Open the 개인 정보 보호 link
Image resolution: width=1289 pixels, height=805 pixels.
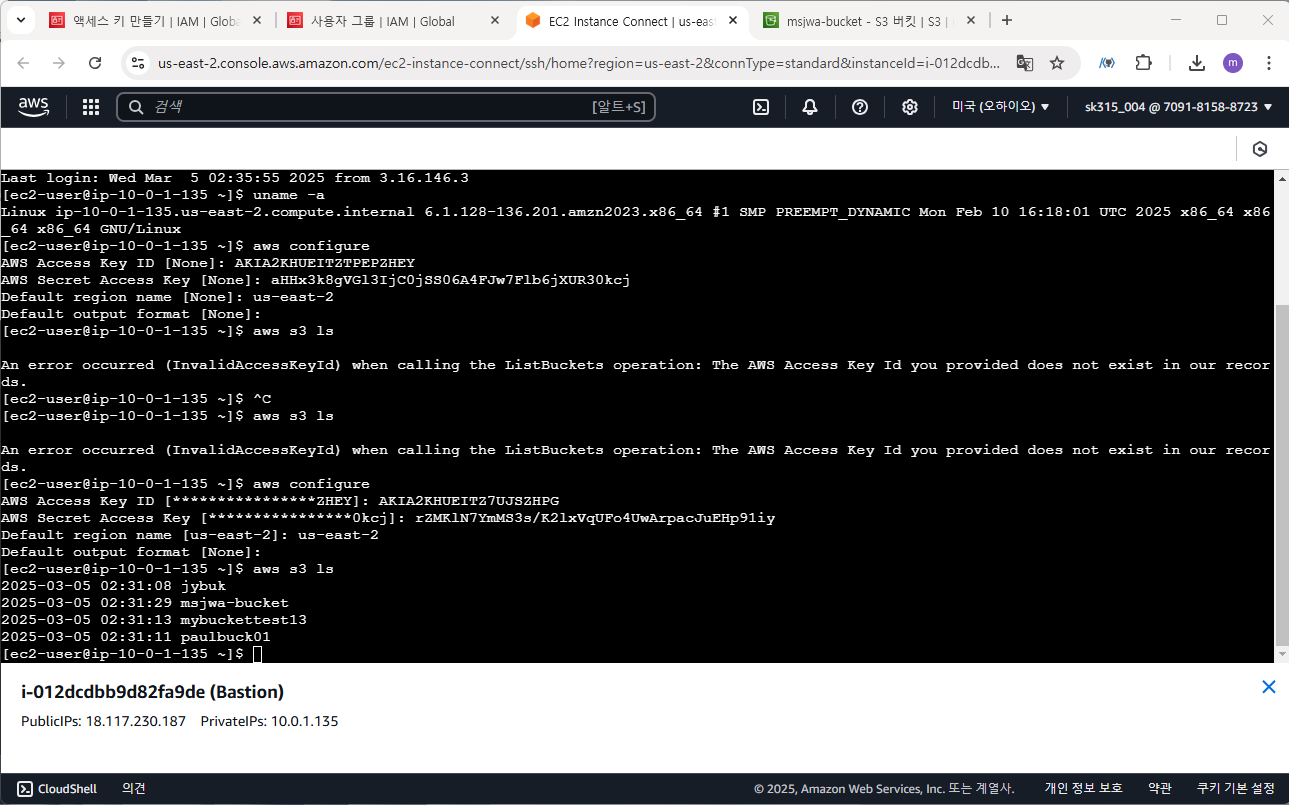point(1084,789)
